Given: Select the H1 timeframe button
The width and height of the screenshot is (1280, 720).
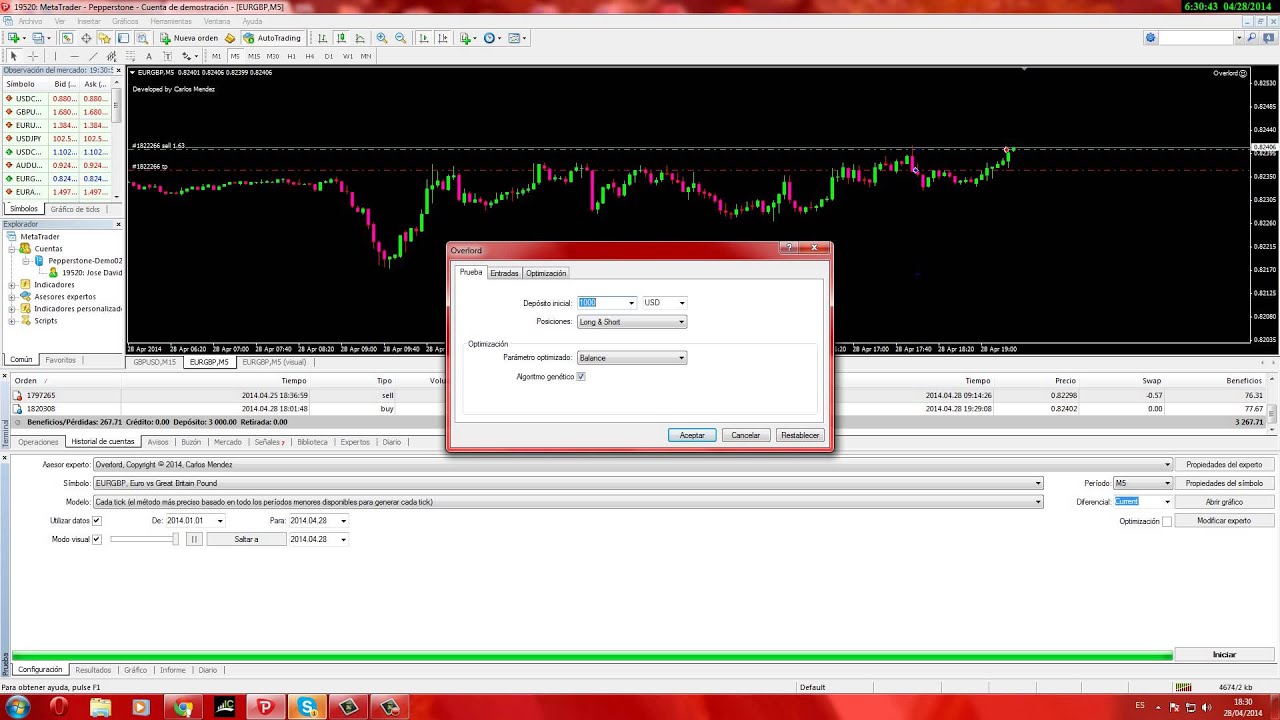Looking at the screenshot, I should tap(291, 56).
